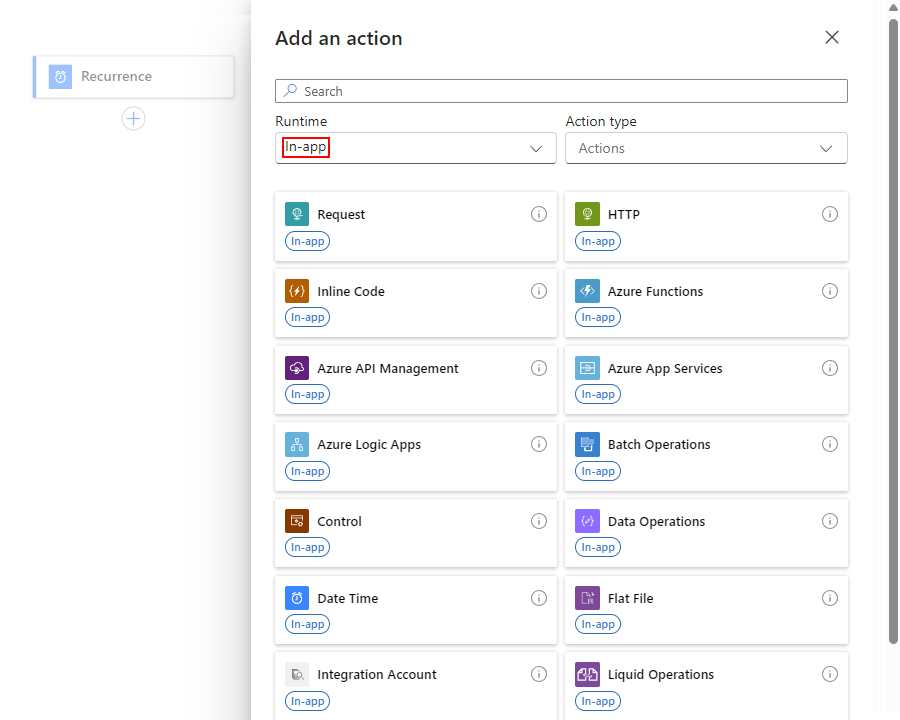Expand the Runtime dropdown
The width and height of the screenshot is (900, 720).
(415, 148)
